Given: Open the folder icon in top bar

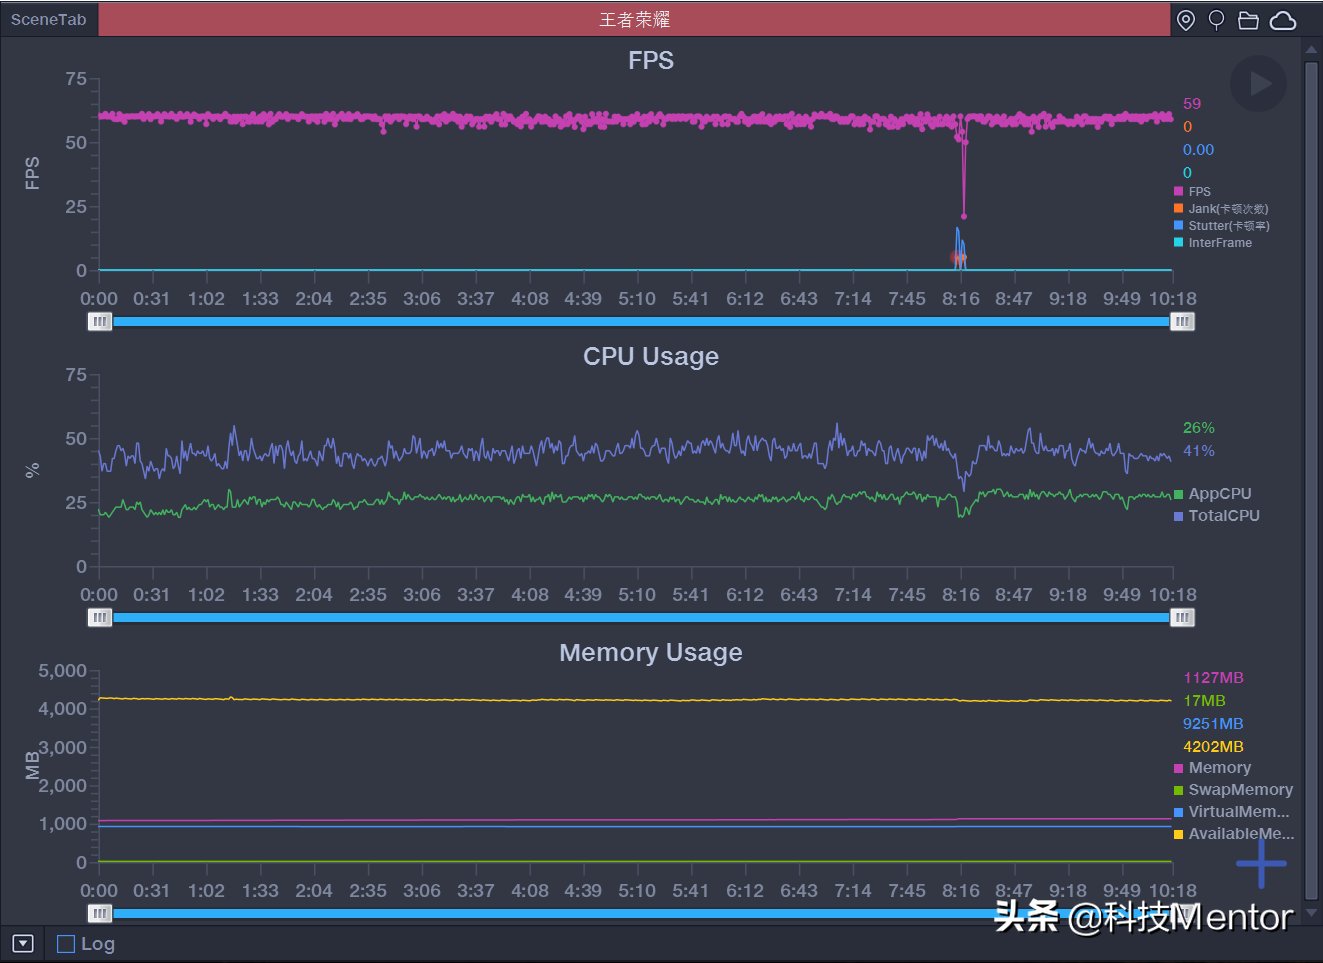Looking at the screenshot, I should (x=1248, y=20).
